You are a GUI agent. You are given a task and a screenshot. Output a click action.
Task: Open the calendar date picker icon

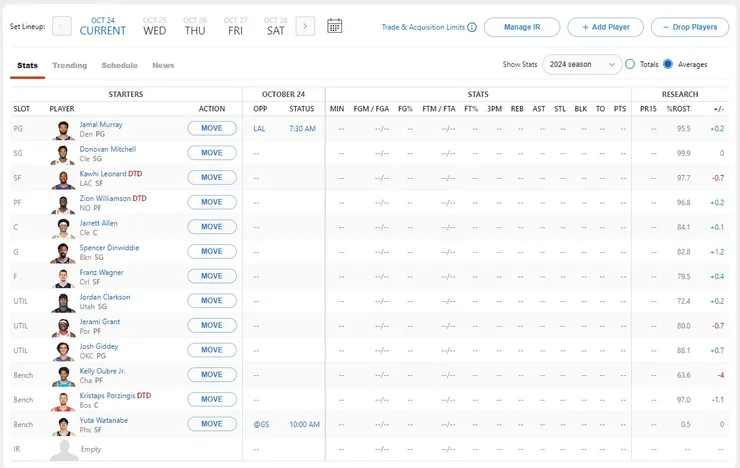[x=335, y=26]
